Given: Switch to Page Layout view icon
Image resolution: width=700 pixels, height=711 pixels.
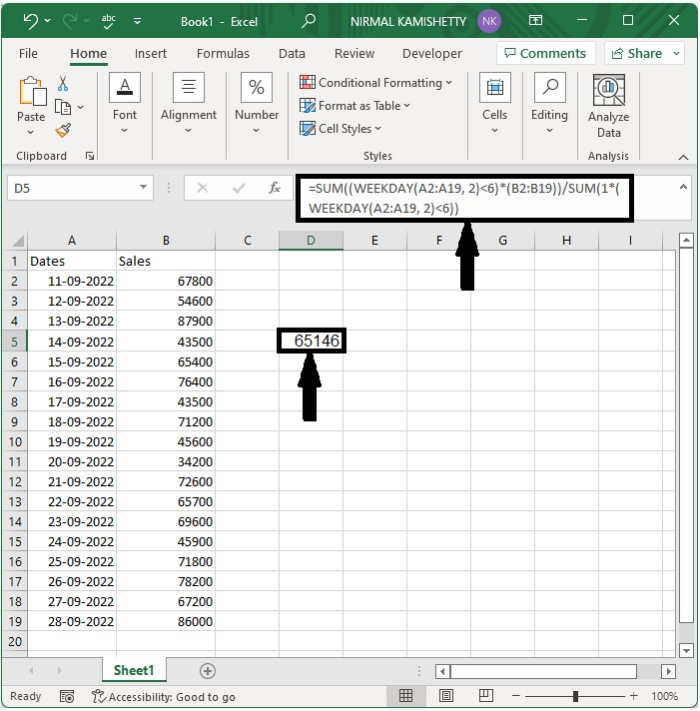Looking at the screenshot, I should tap(446, 696).
